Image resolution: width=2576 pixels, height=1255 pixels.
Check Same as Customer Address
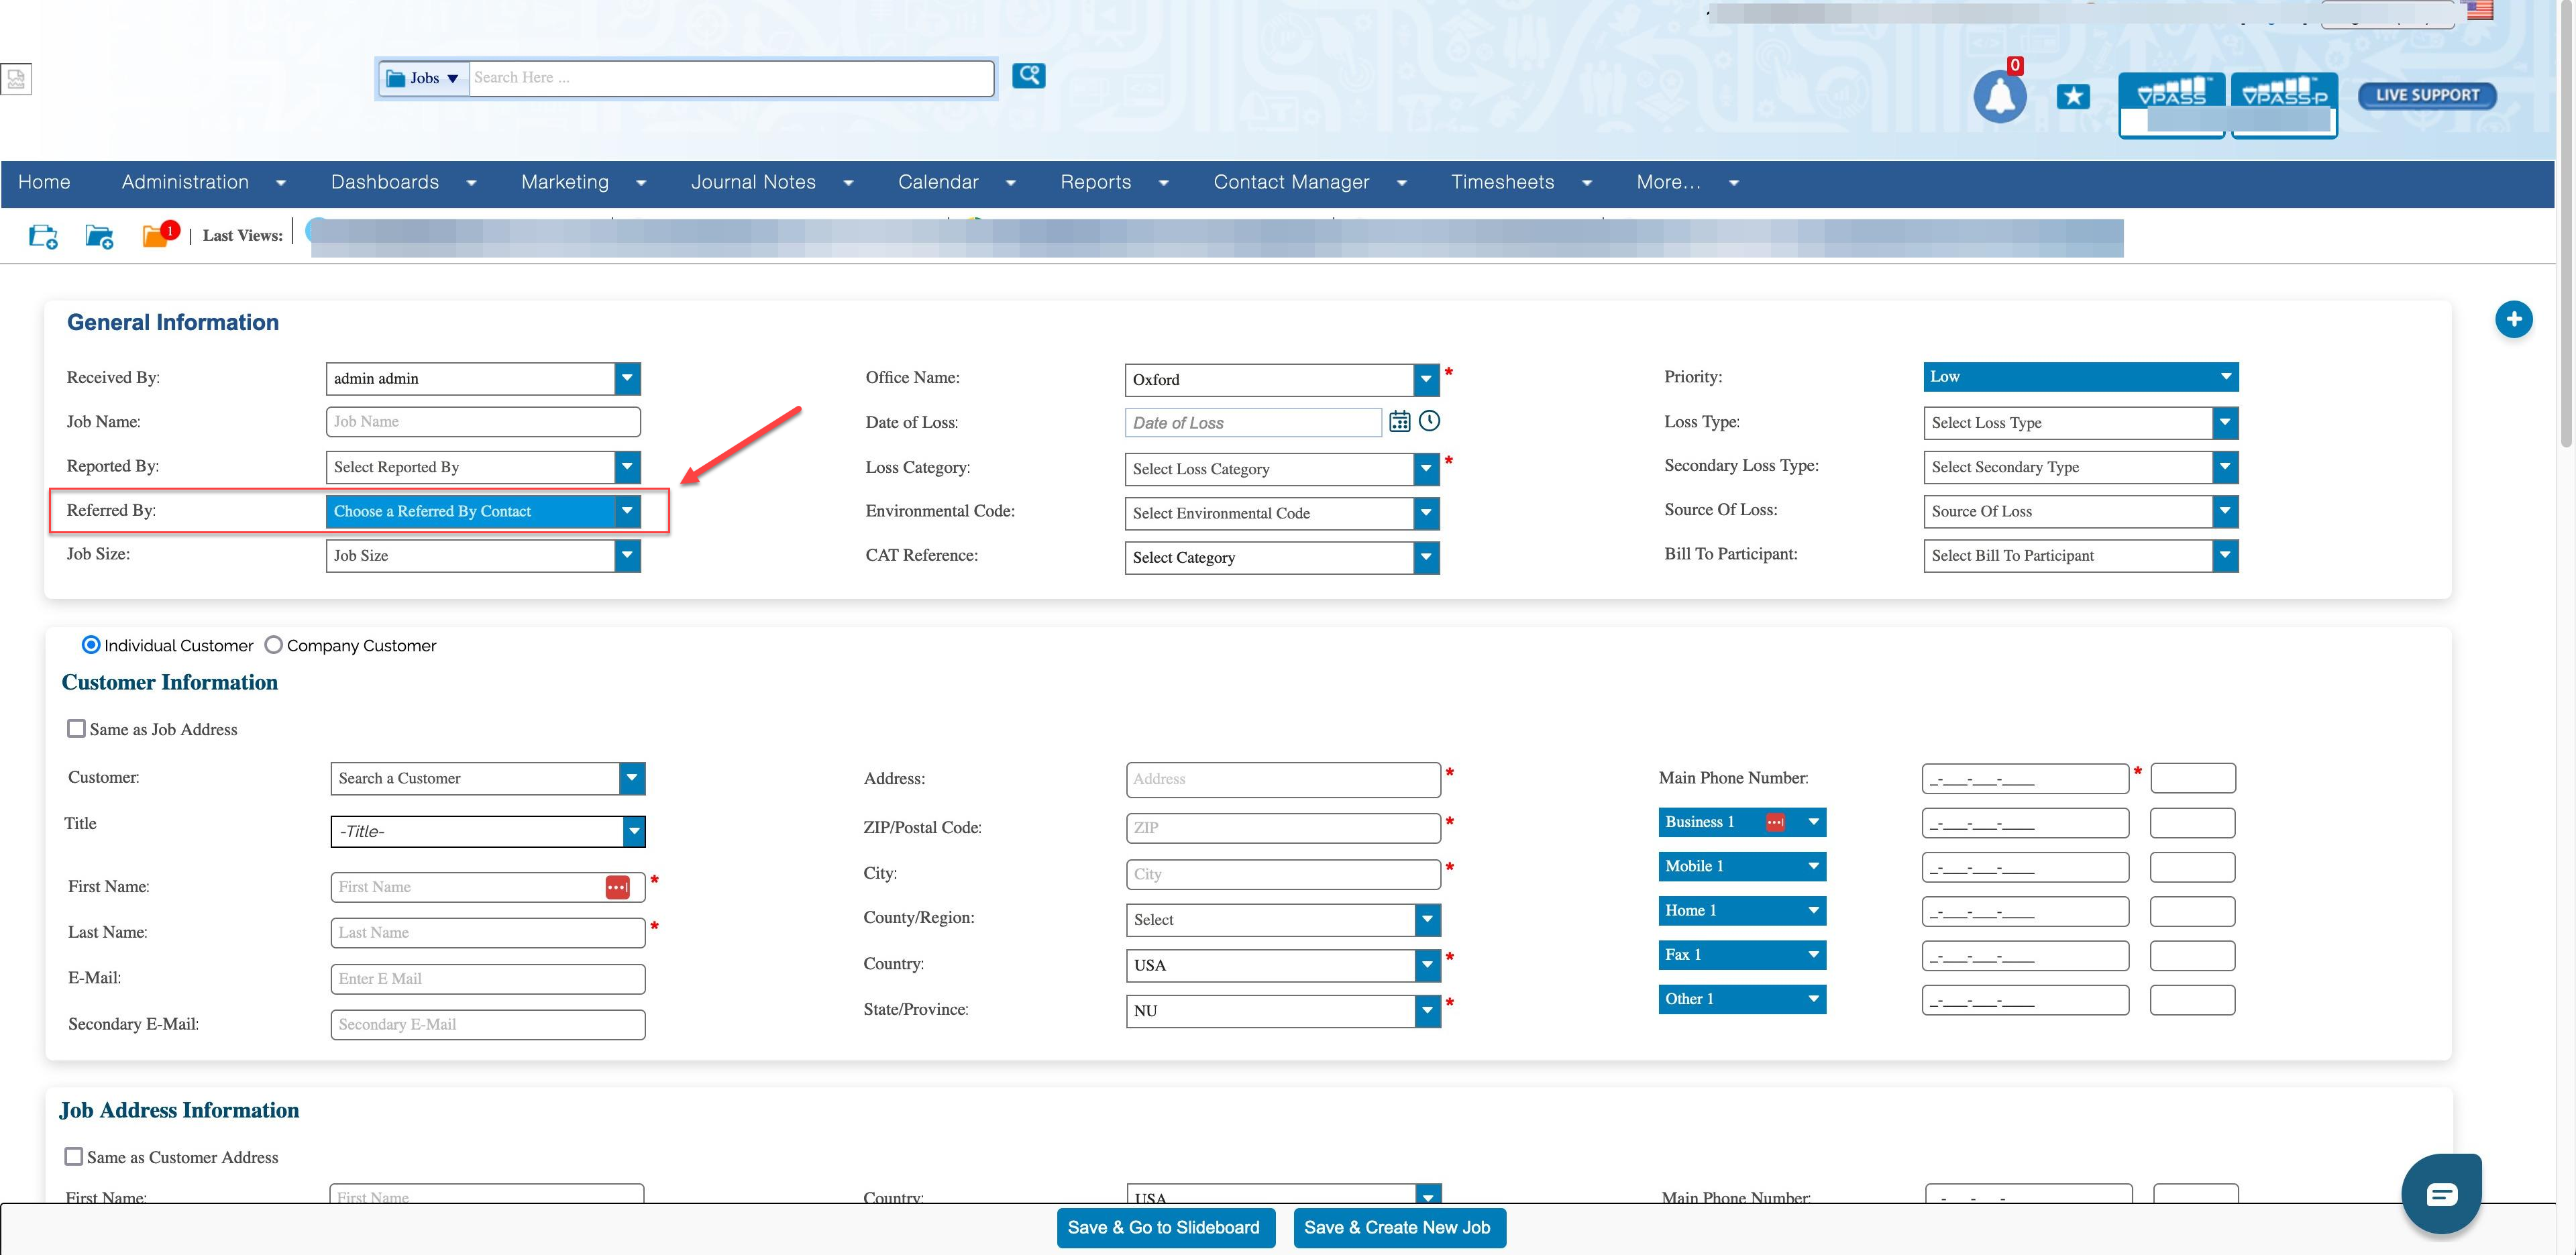click(x=74, y=1156)
